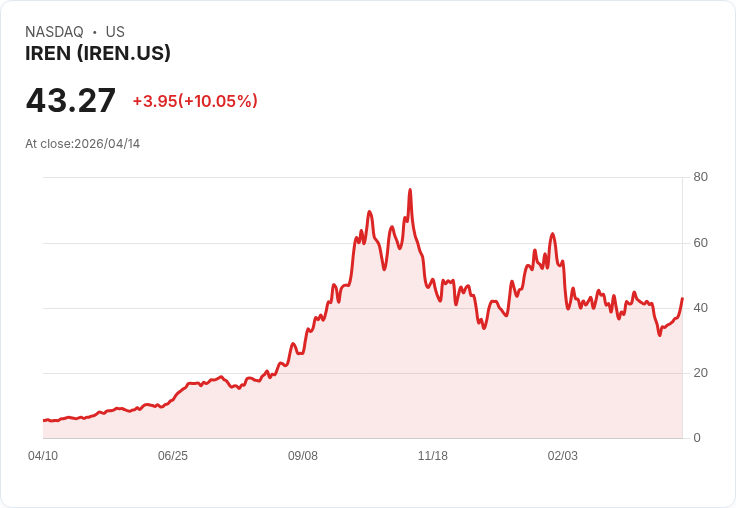Click the 40 y-axis value label
This screenshot has width=736, height=508.
point(700,308)
